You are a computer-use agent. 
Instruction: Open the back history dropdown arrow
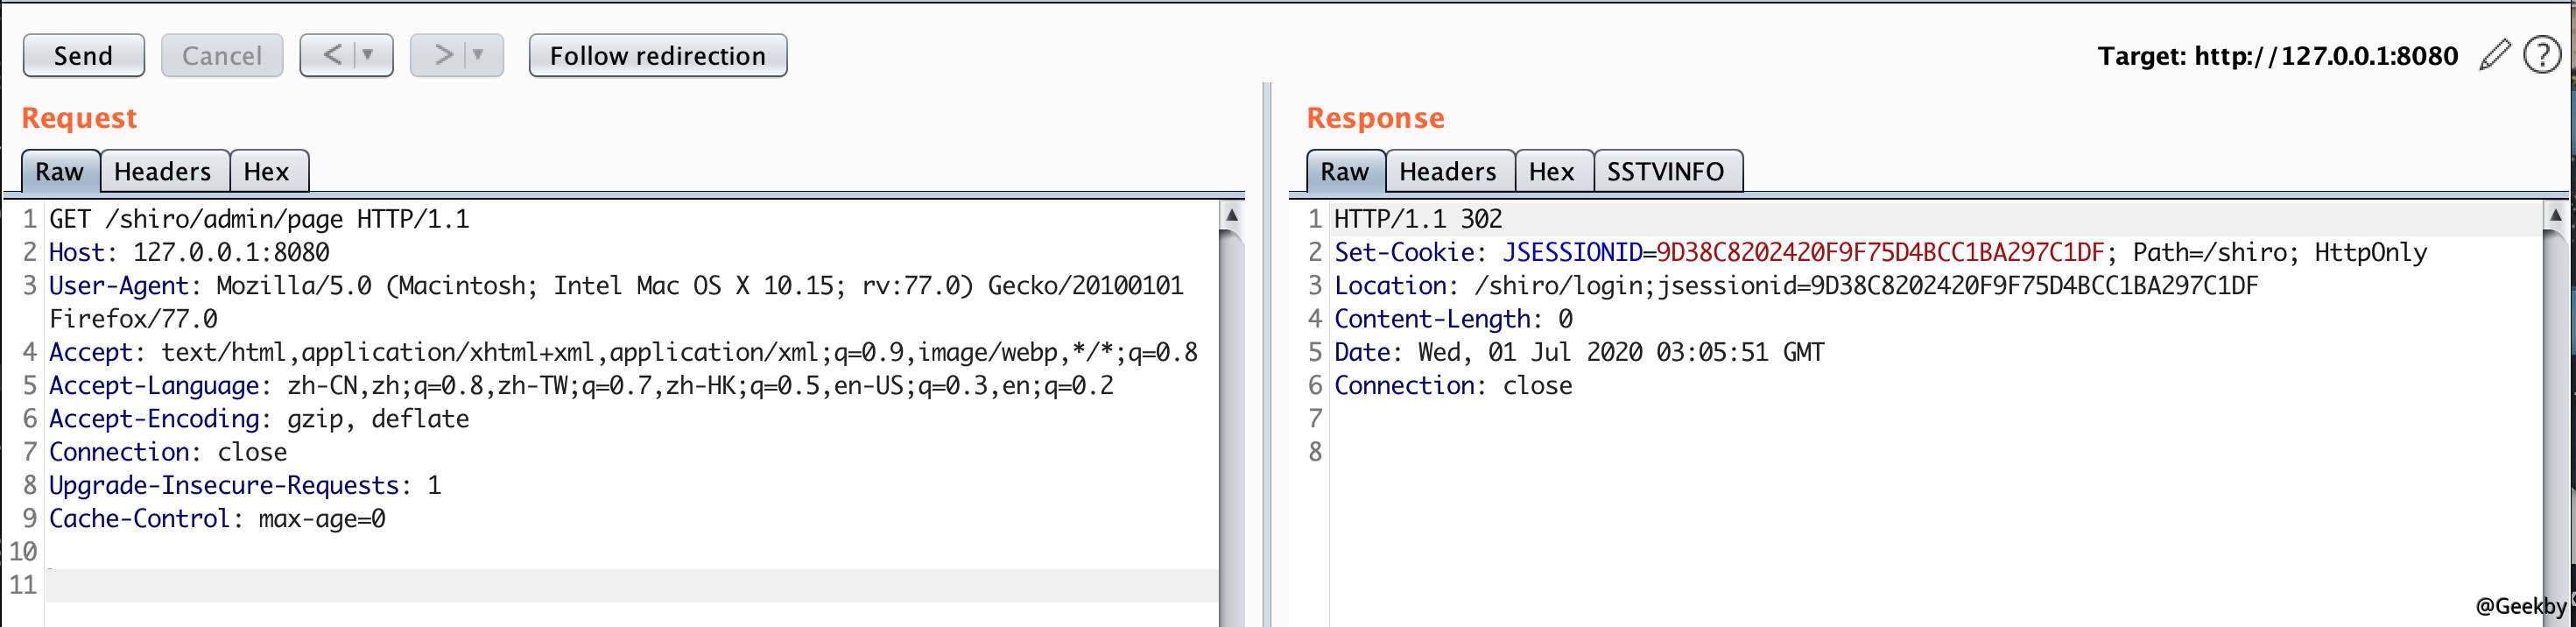(x=369, y=55)
